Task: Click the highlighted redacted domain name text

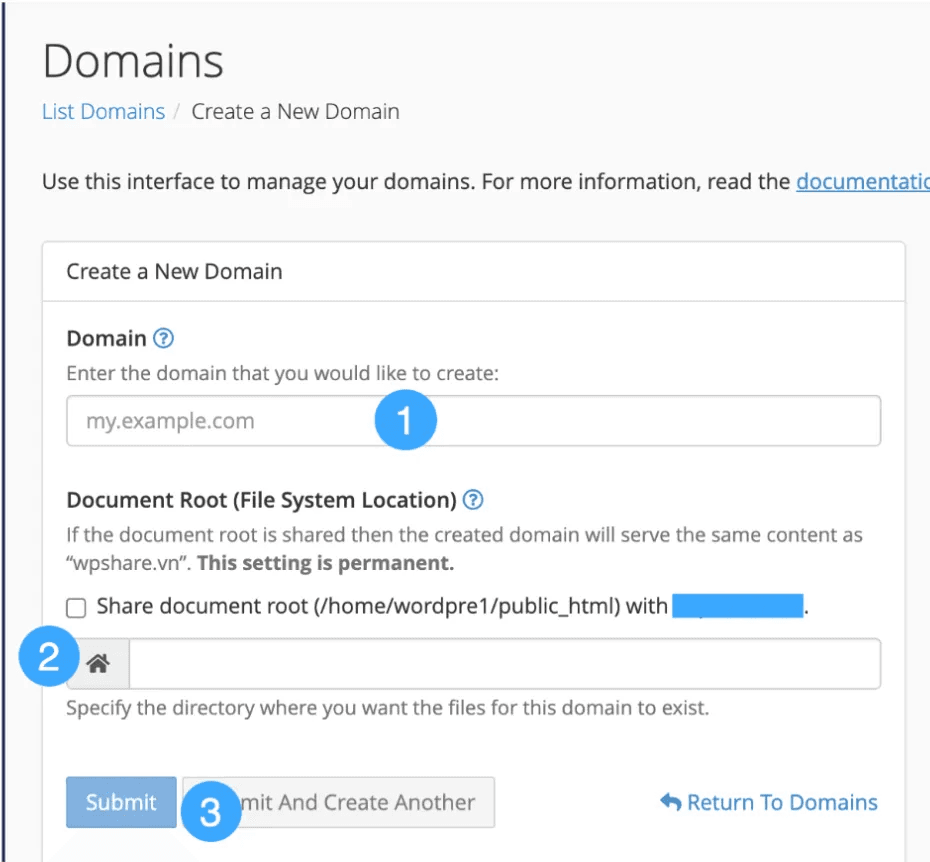Action: 738,606
